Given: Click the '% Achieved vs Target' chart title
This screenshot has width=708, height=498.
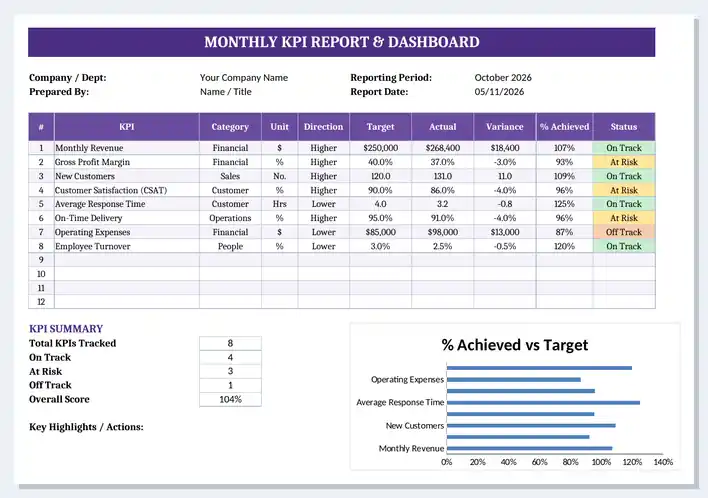Looking at the screenshot, I should click(x=515, y=345).
